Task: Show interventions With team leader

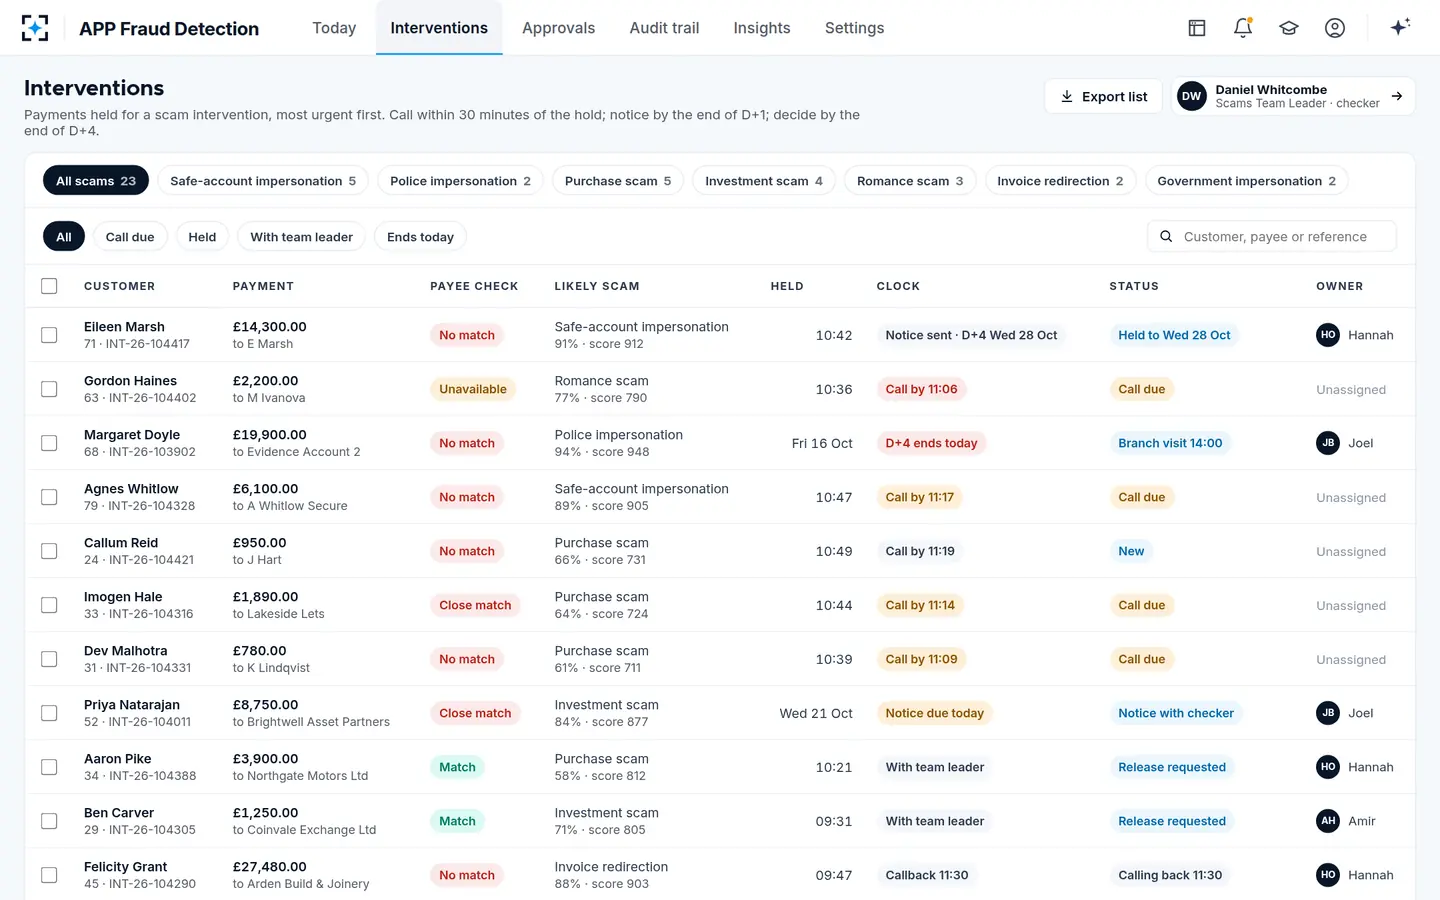Action: tap(301, 237)
